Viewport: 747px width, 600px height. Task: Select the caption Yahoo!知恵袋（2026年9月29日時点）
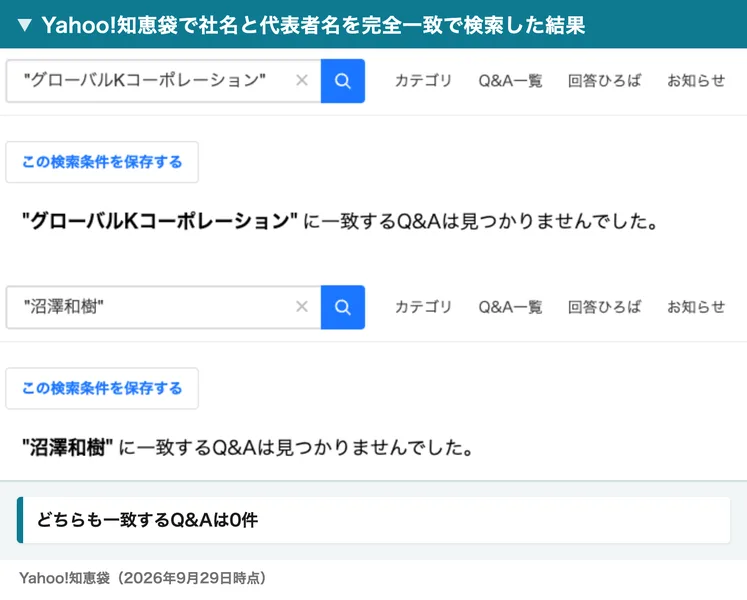click(142, 578)
